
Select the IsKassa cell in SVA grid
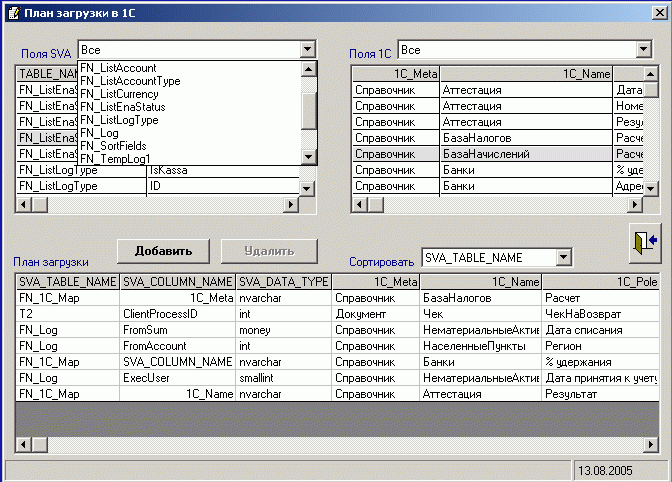(223, 170)
